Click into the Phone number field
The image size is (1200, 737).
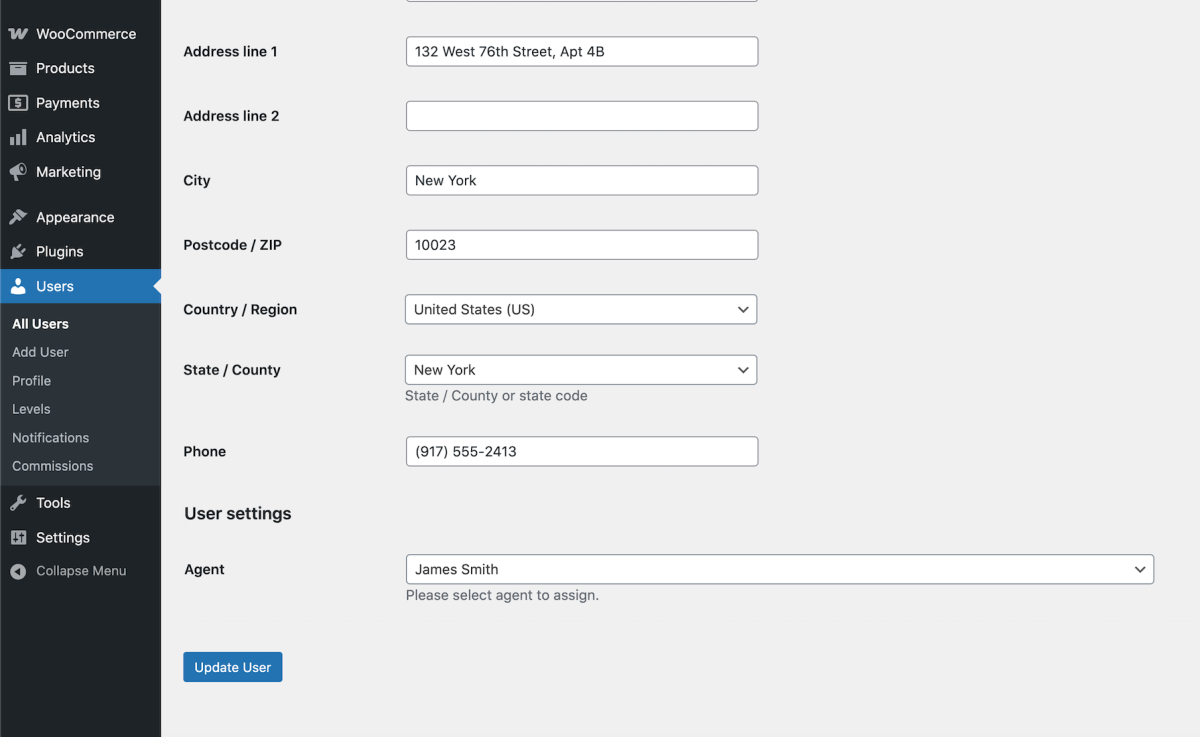(581, 452)
